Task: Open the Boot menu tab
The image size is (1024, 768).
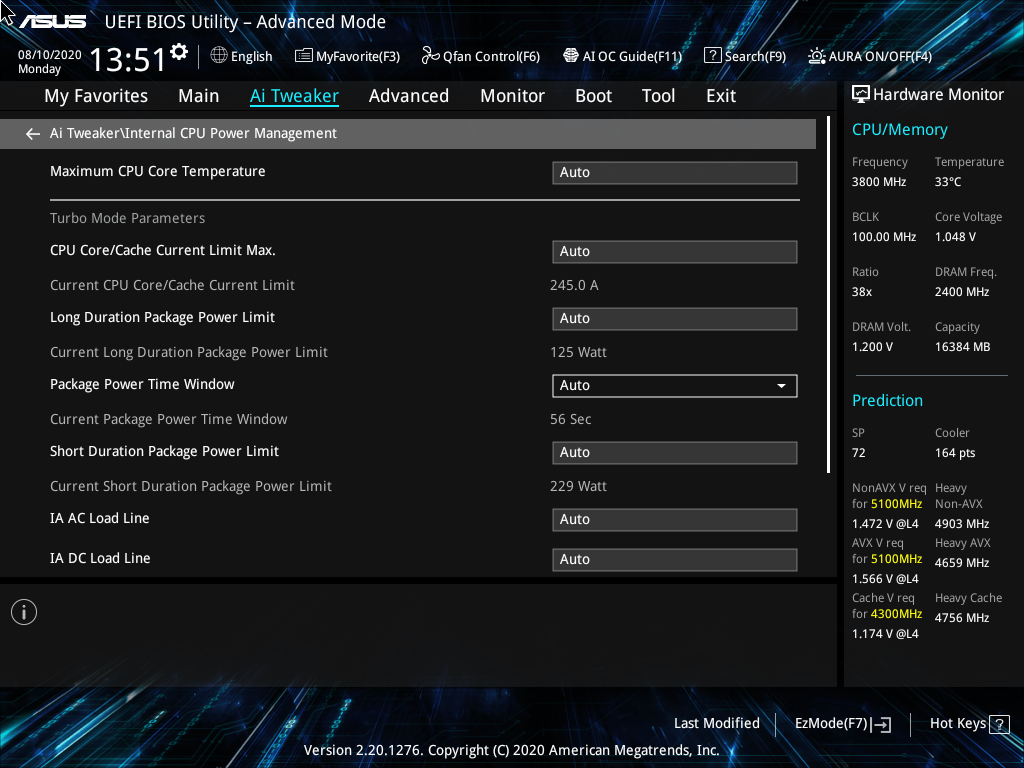Action: pos(593,95)
